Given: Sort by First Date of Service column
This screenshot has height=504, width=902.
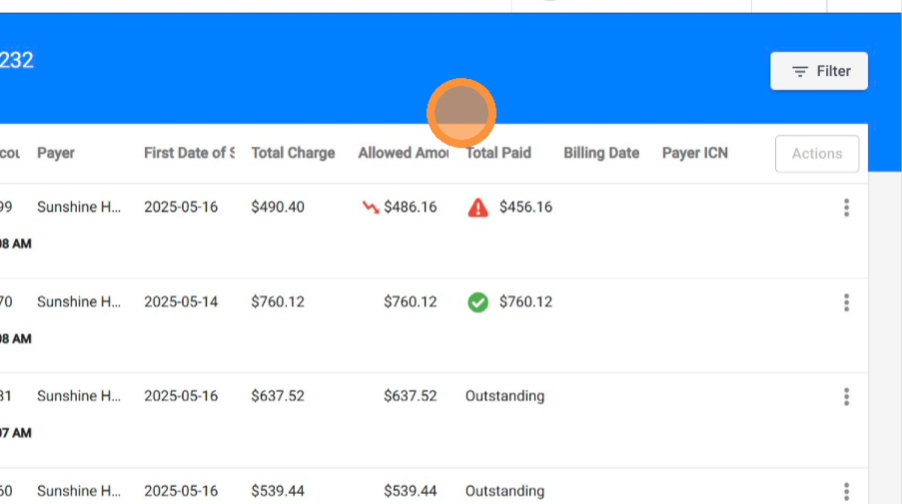Looking at the screenshot, I should (189, 153).
